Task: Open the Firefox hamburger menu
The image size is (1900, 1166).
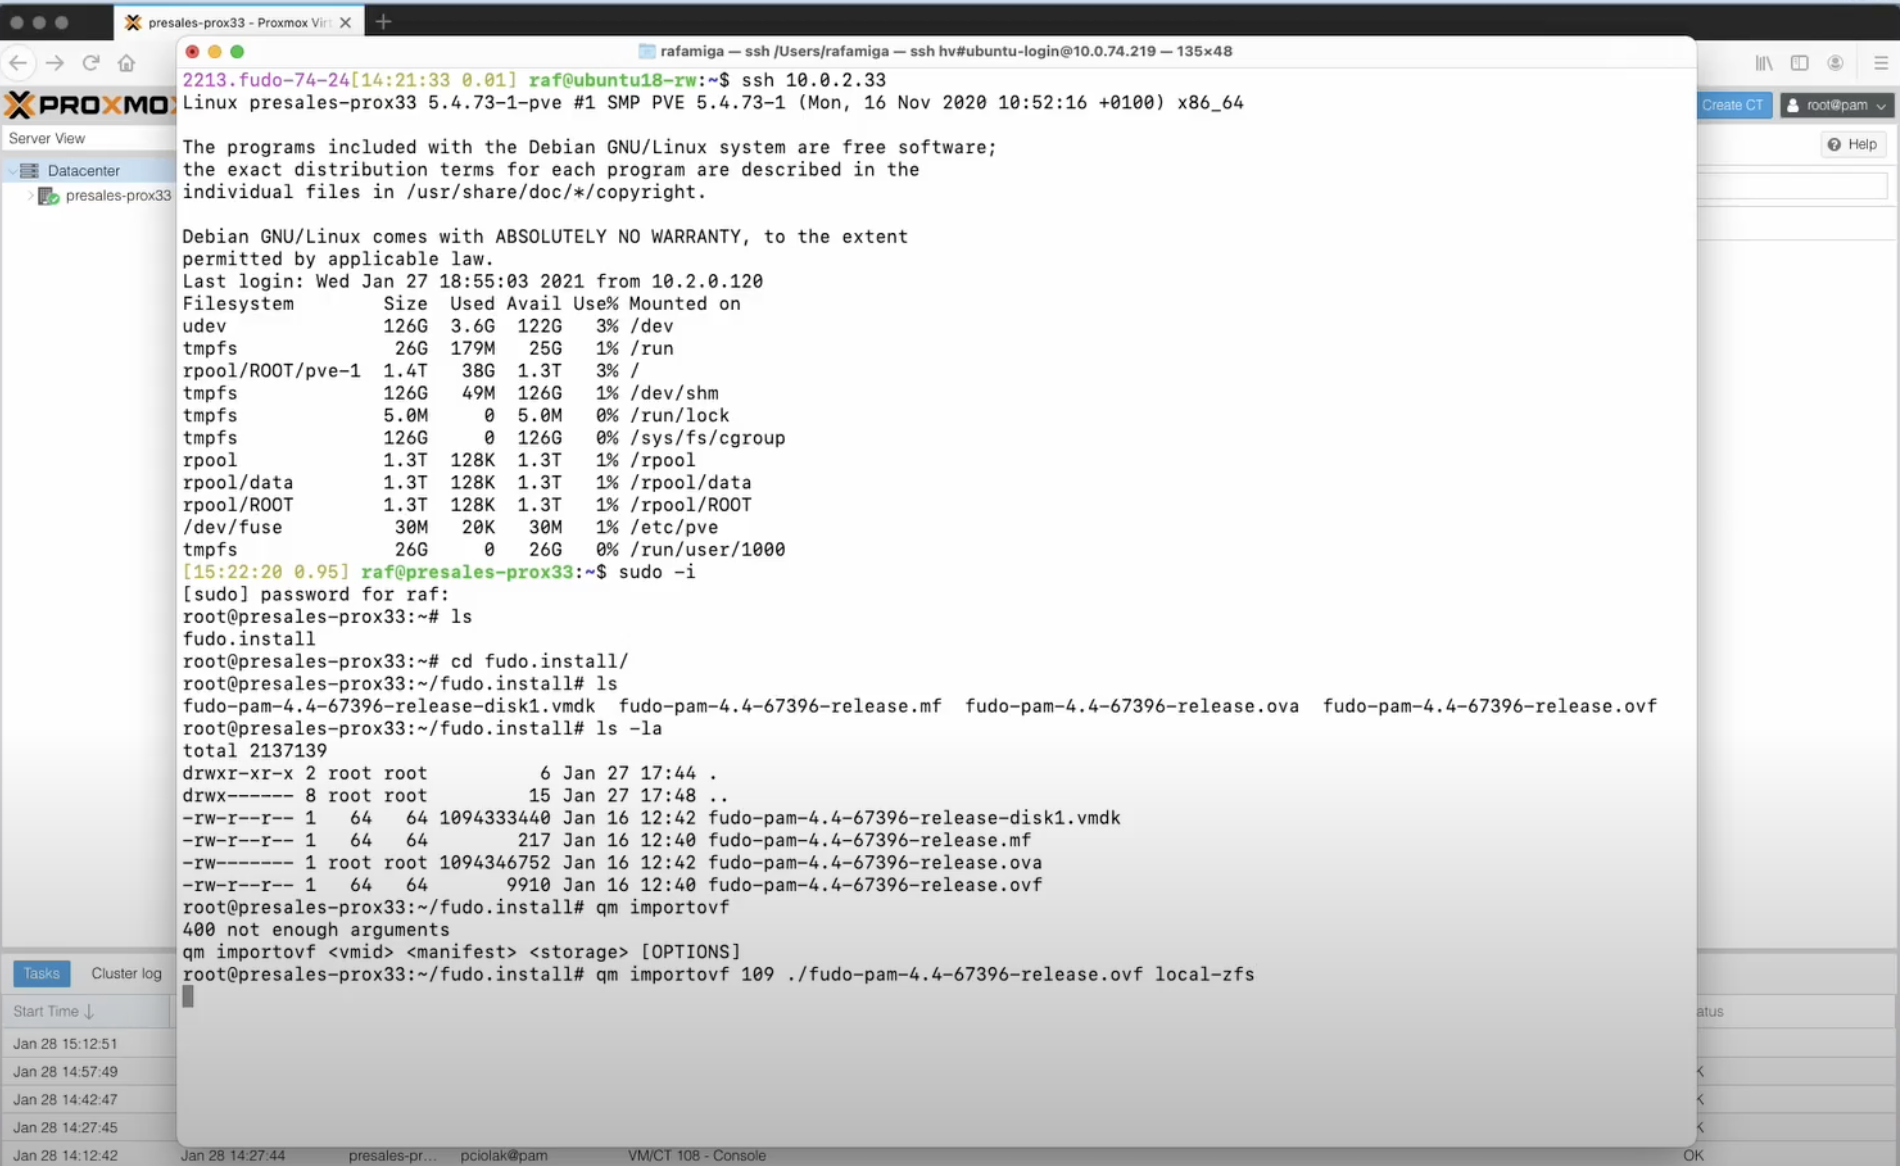Action: [x=1880, y=62]
